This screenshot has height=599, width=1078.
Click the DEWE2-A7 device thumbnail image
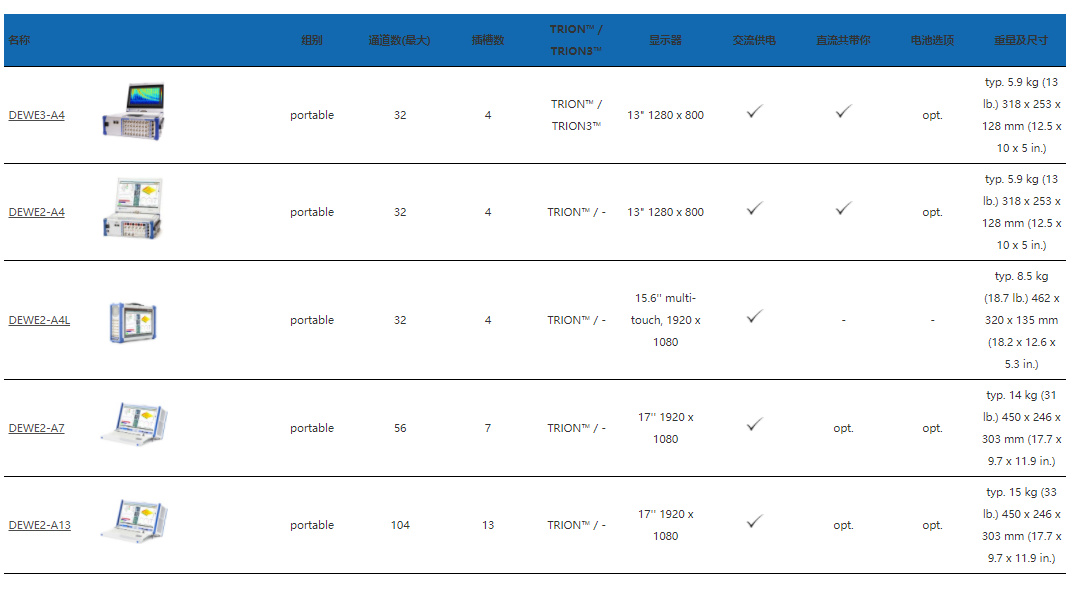135,424
